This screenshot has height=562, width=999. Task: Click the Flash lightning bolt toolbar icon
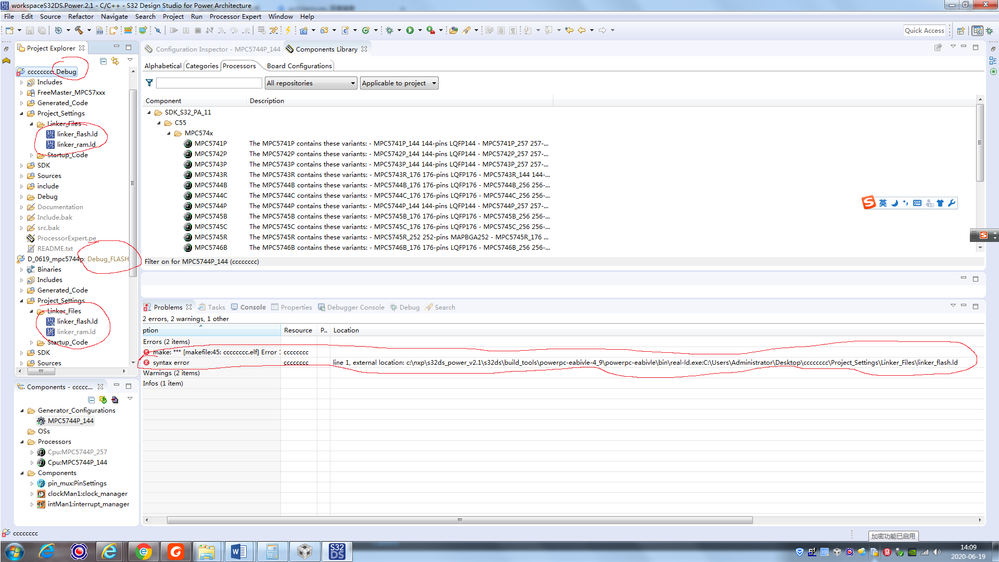click(288, 30)
